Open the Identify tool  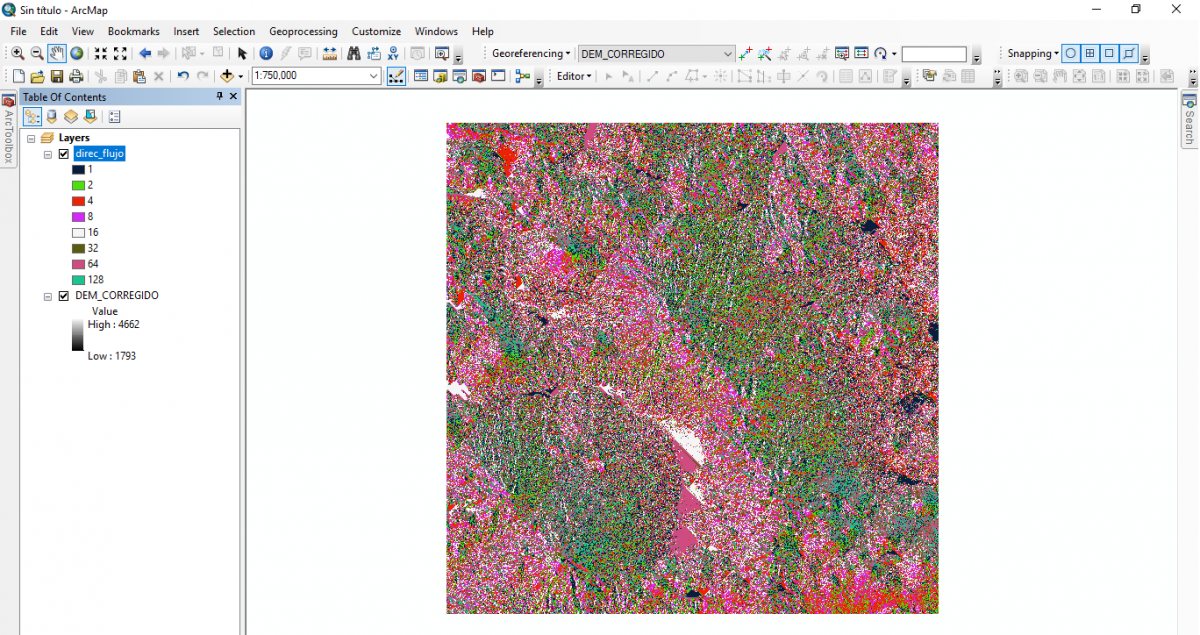pos(266,53)
